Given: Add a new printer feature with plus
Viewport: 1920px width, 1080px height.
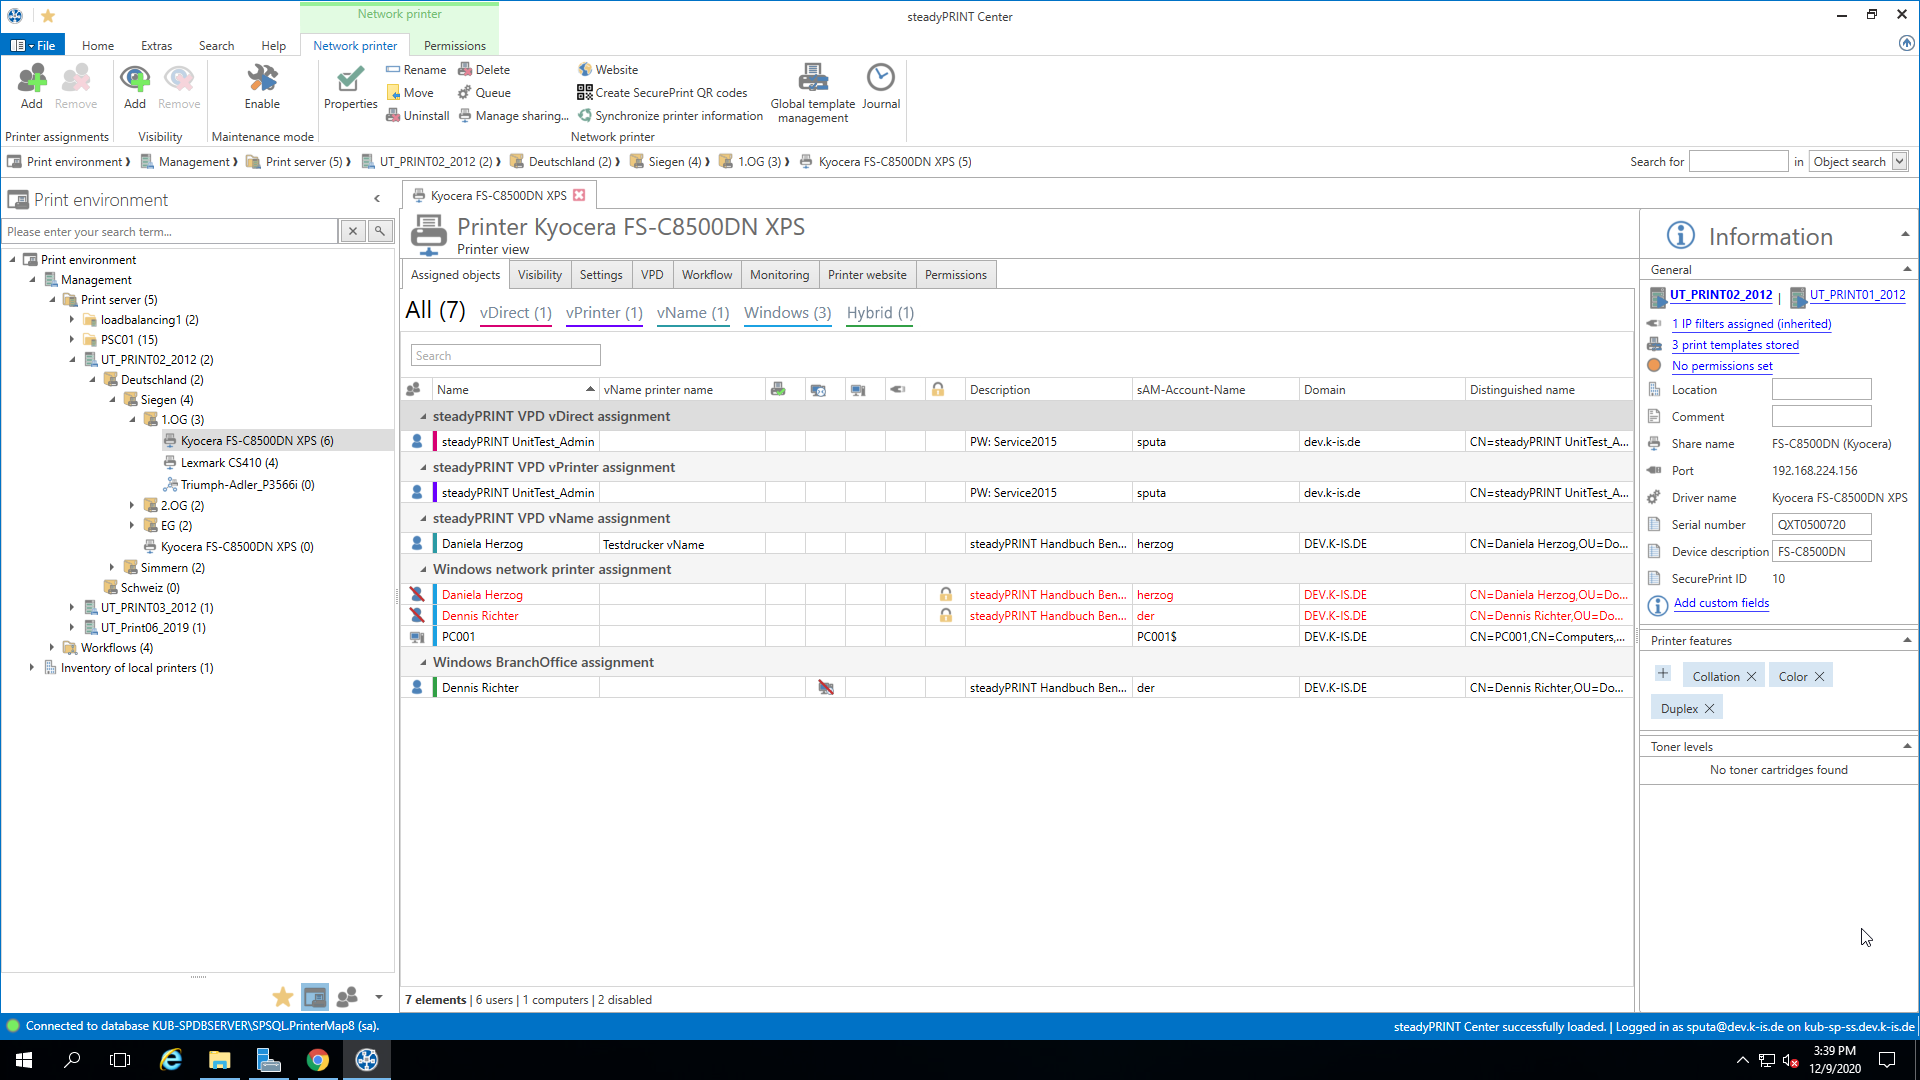Looking at the screenshot, I should 1663,674.
